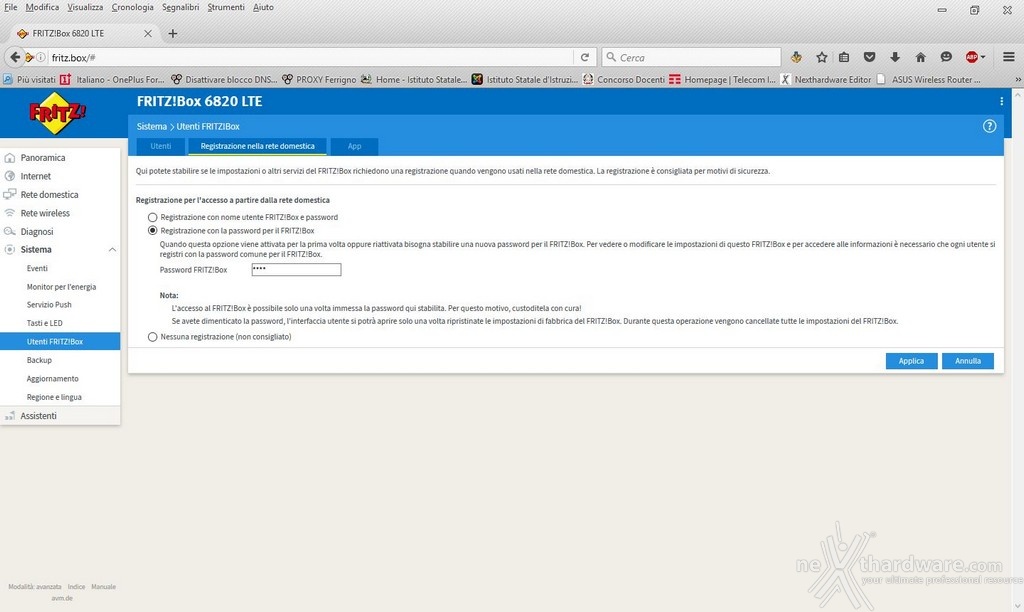Viewport: 1024px width, 612px height.
Task: Click the Sistema breadcrumb link
Action: click(x=152, y=127)
